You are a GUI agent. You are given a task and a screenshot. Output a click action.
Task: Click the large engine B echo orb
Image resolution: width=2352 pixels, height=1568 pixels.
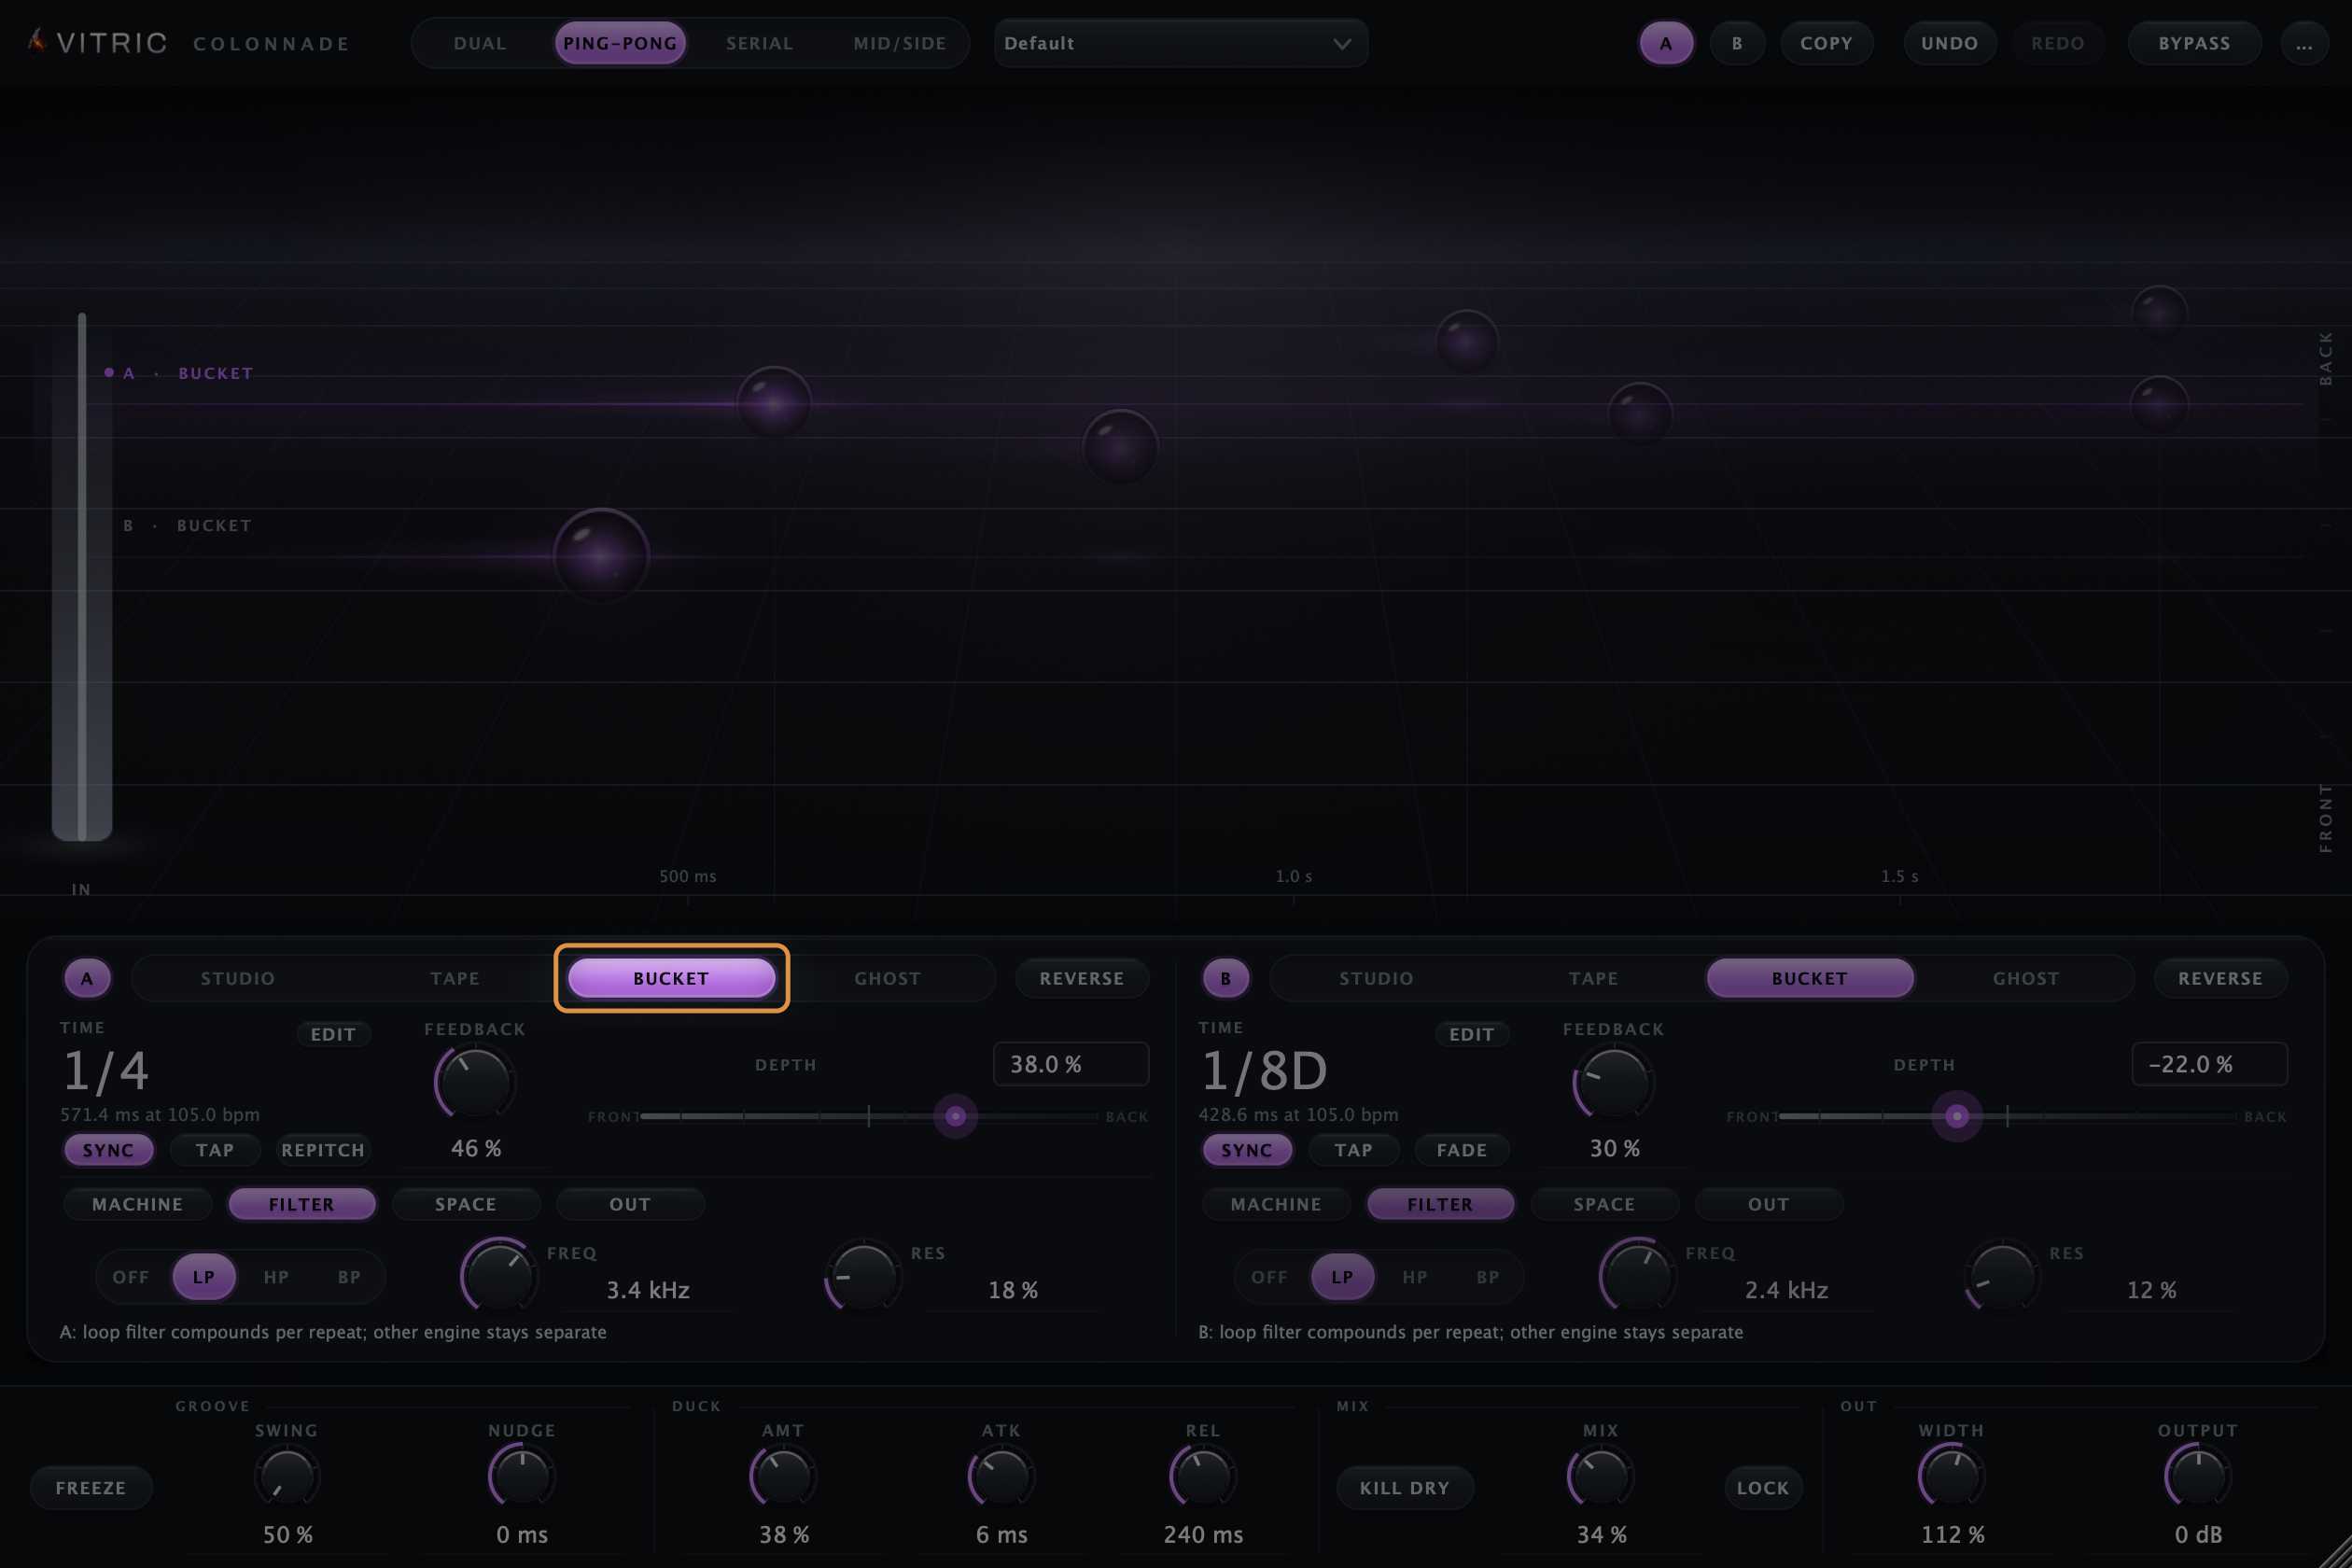click(601, 556)
